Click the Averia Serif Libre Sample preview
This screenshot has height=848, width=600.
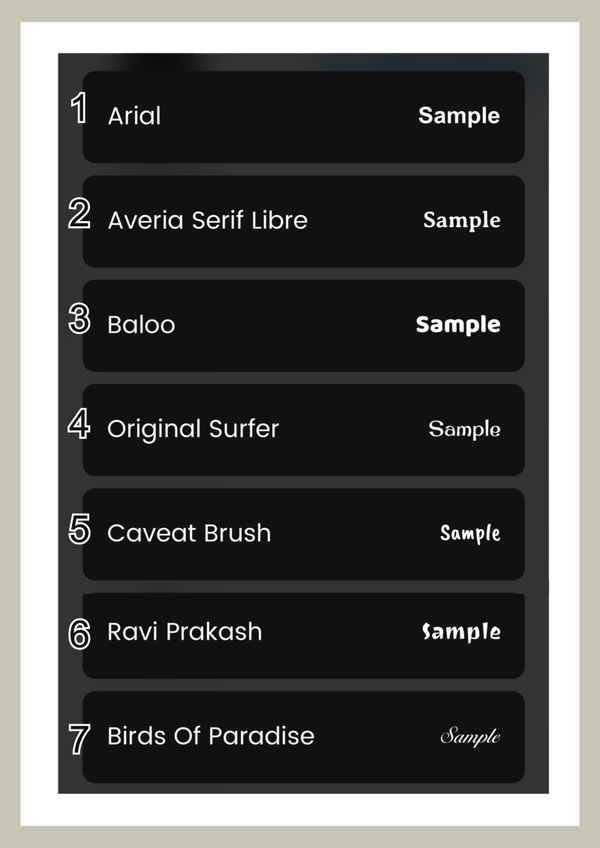(461, 220)
